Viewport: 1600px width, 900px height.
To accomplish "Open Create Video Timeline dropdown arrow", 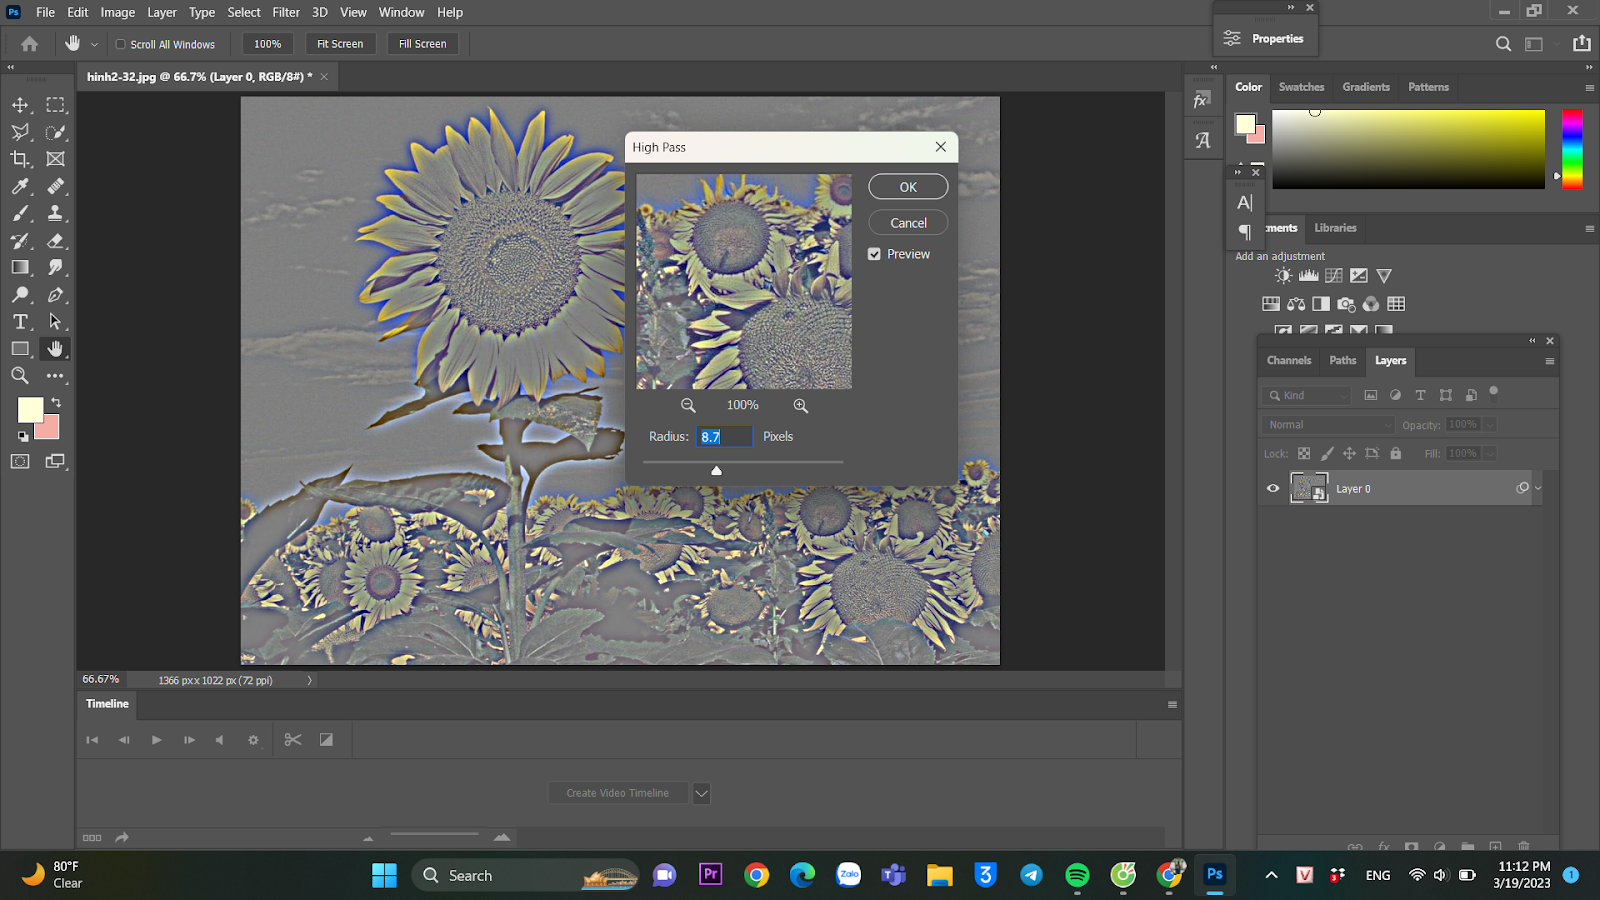I will pos(701,793).
